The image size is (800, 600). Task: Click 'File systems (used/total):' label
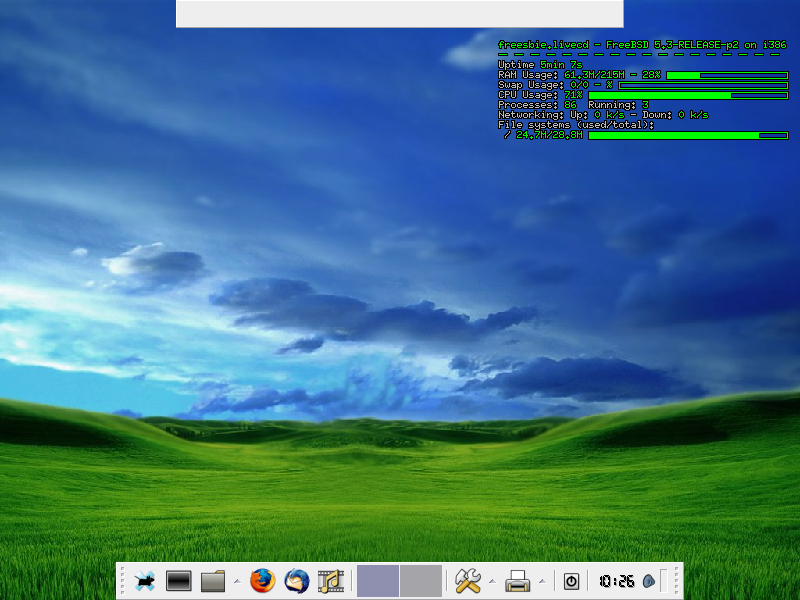coord(576,125)
